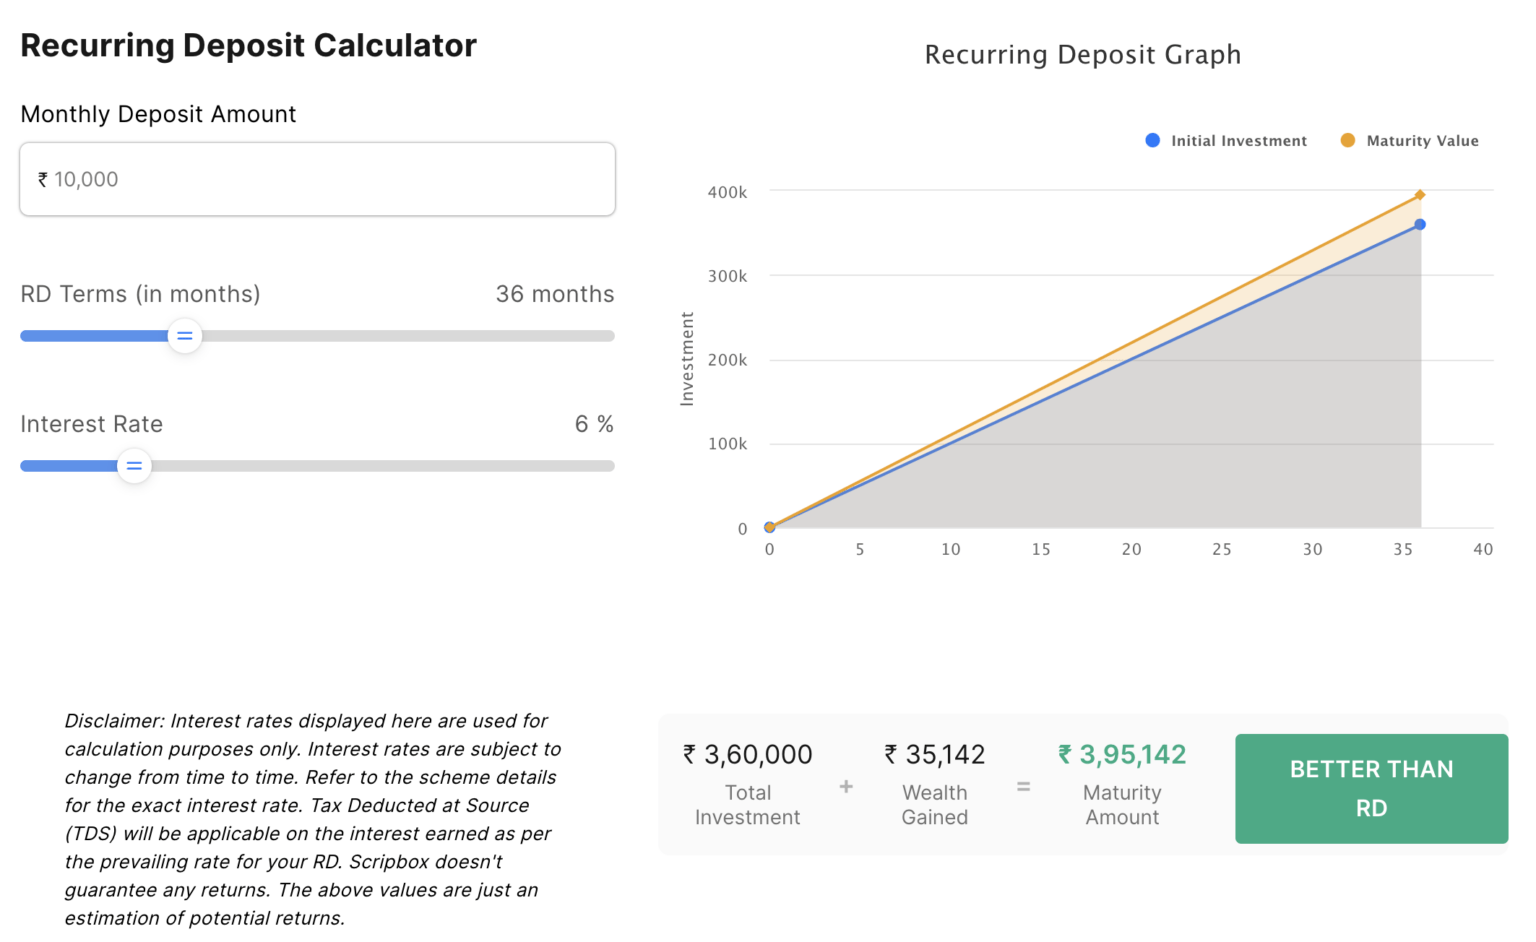Click the 36 months value label
The width and height of the screenshot is (1536, 942).
[x=555, y=294]
